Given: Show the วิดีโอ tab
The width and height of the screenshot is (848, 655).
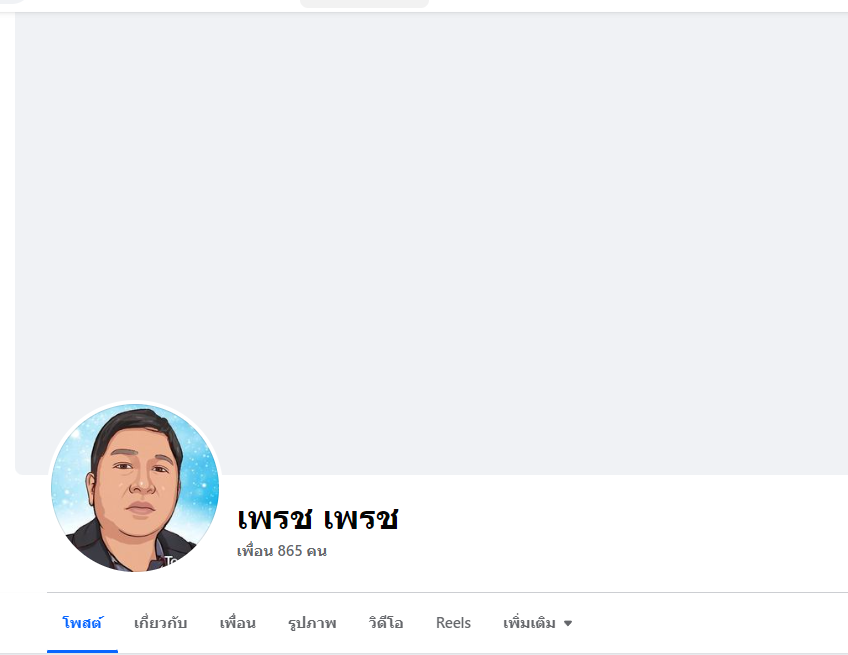Looking at the screenshot, I should click(x=386, y=623).
